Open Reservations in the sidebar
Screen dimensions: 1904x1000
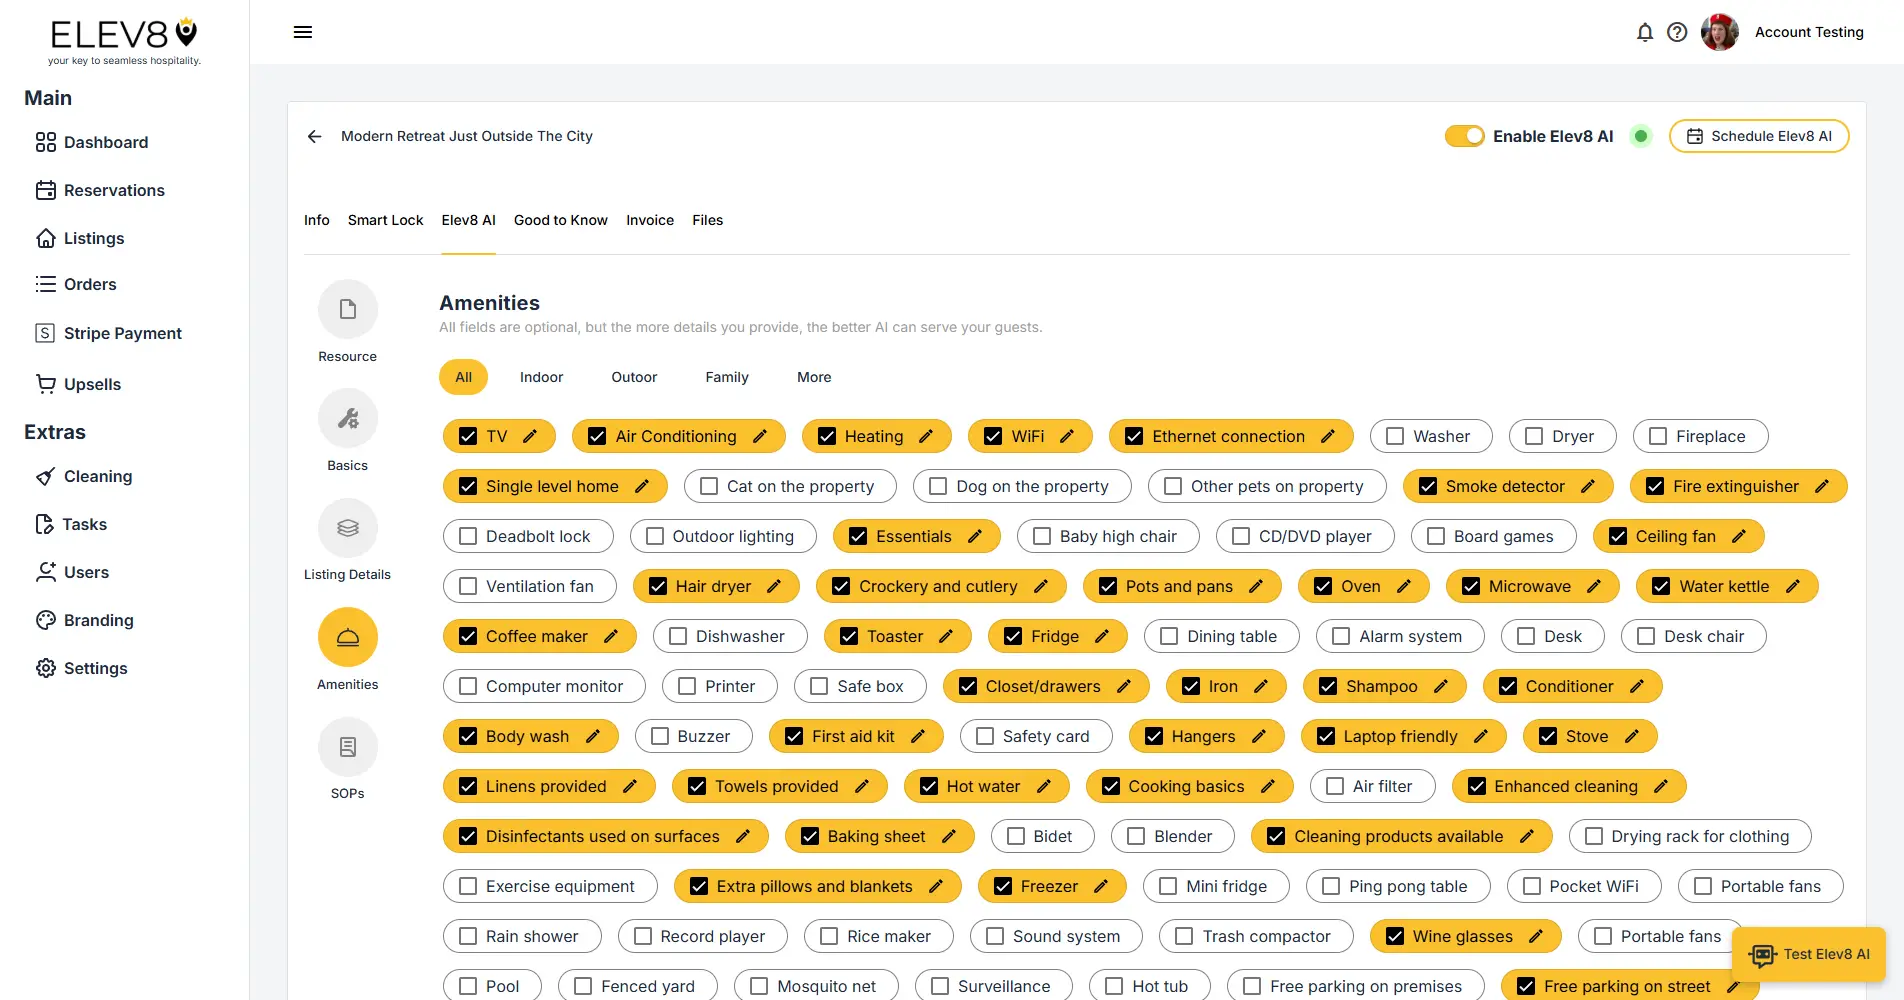pos(114,190)
